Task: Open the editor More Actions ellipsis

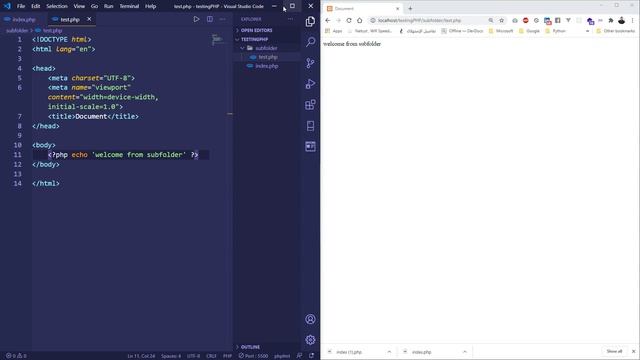Action: click(222, 19)
